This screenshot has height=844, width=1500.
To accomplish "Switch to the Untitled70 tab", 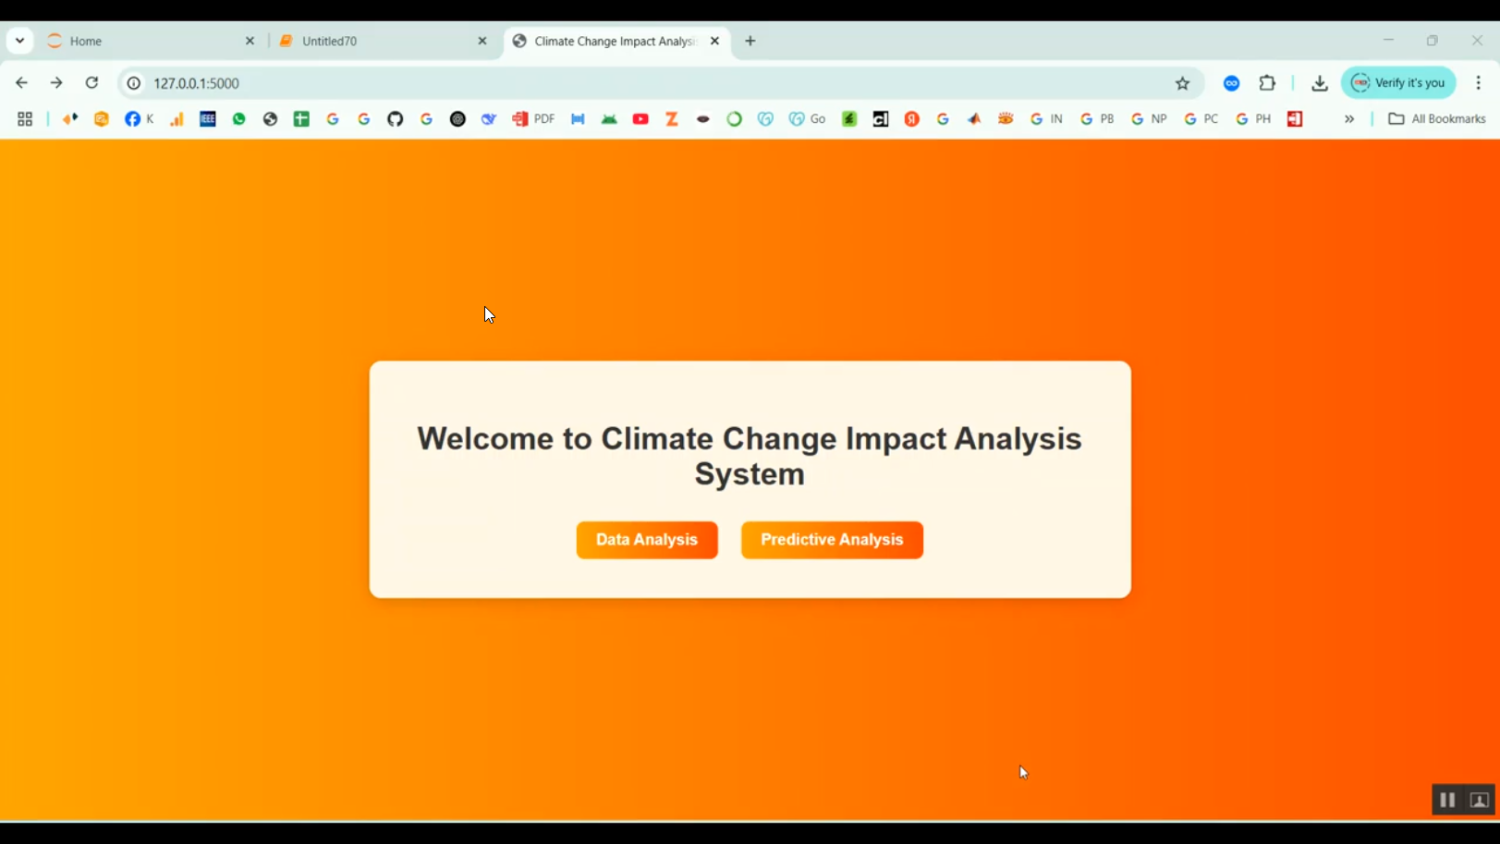I will pos(383,41).
